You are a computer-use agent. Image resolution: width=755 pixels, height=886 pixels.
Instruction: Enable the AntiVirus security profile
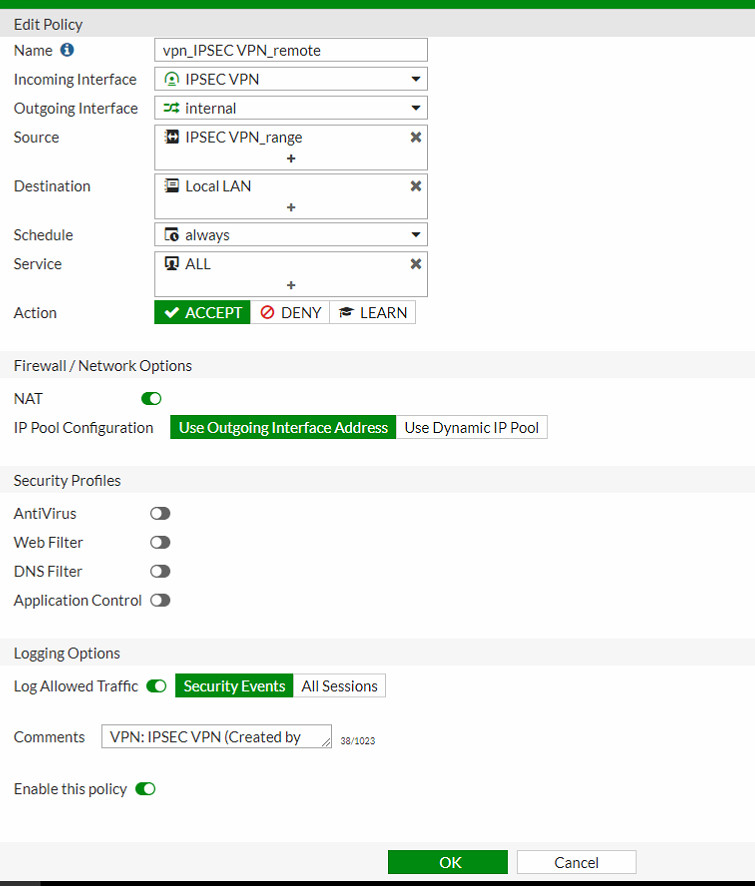click(x=160, y=514)
